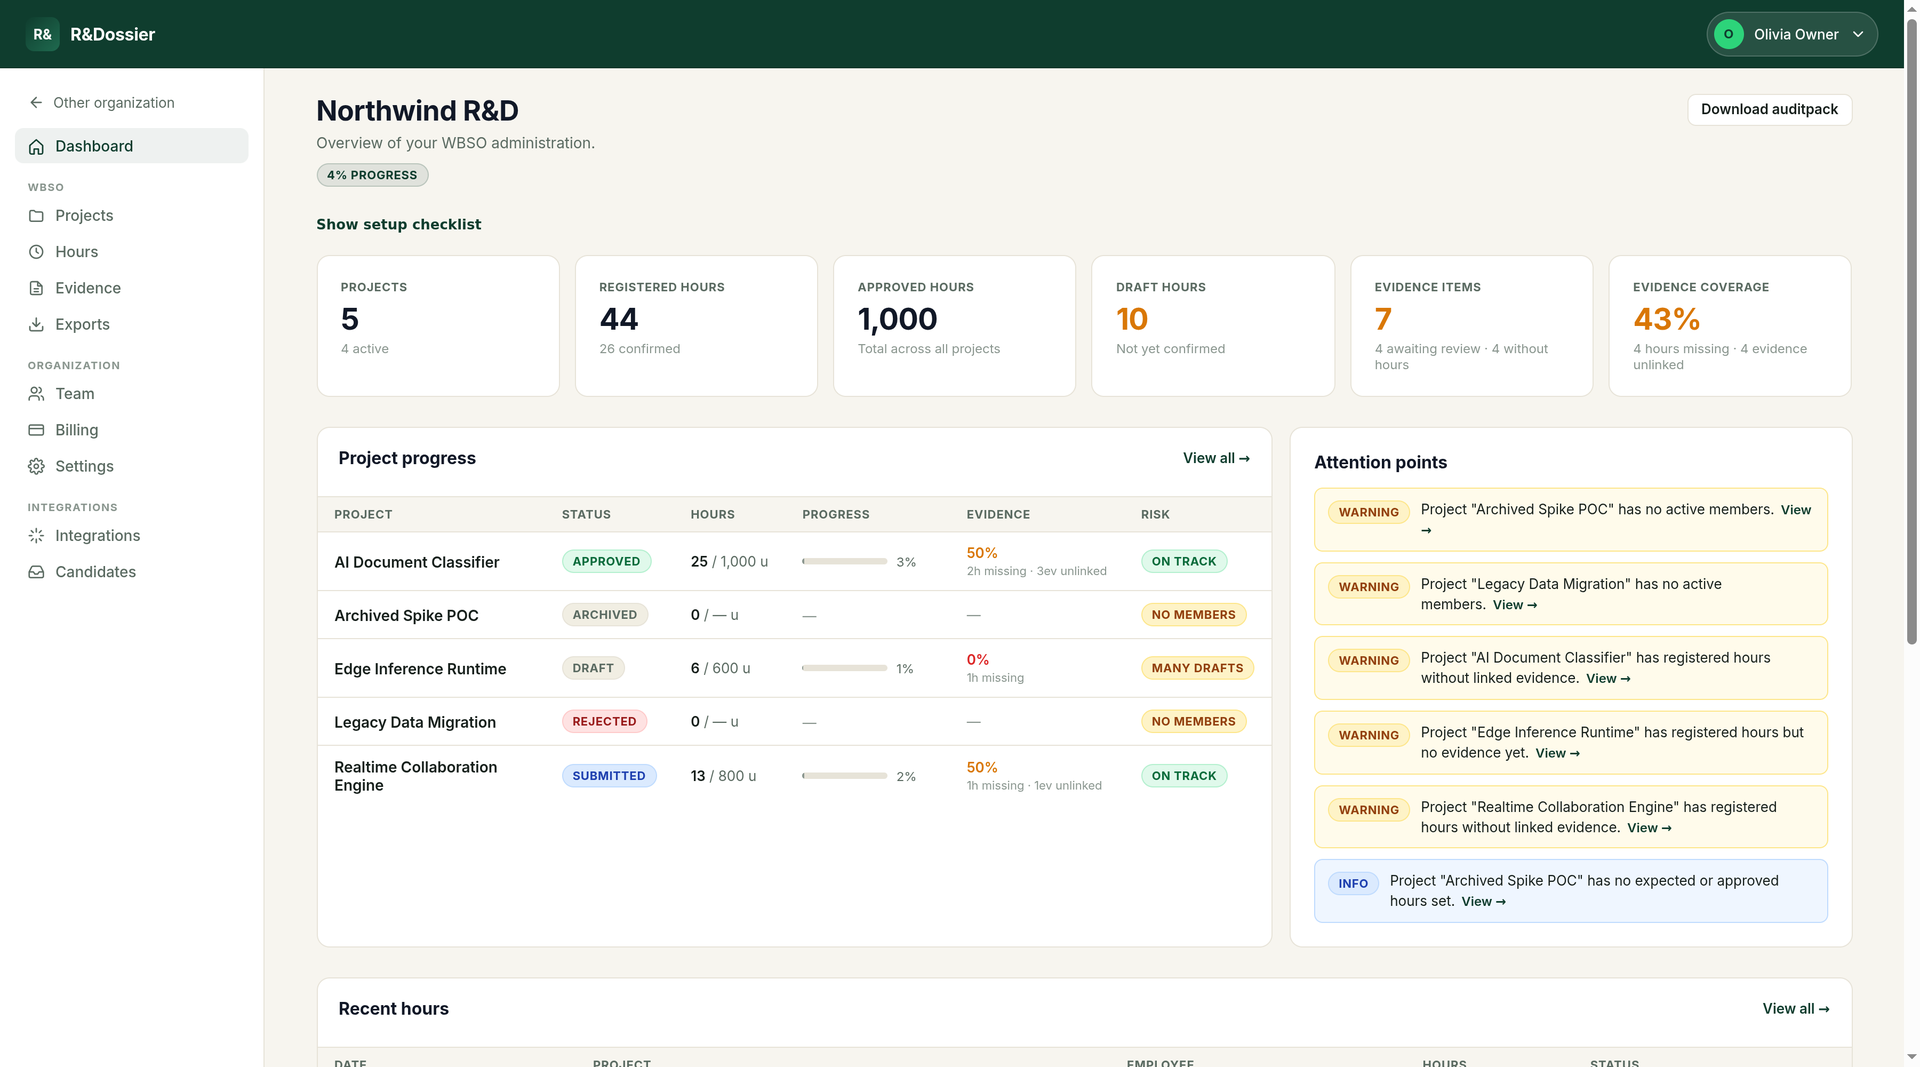
Task: Click the Exports download icon
Action: tap(36, 325)
